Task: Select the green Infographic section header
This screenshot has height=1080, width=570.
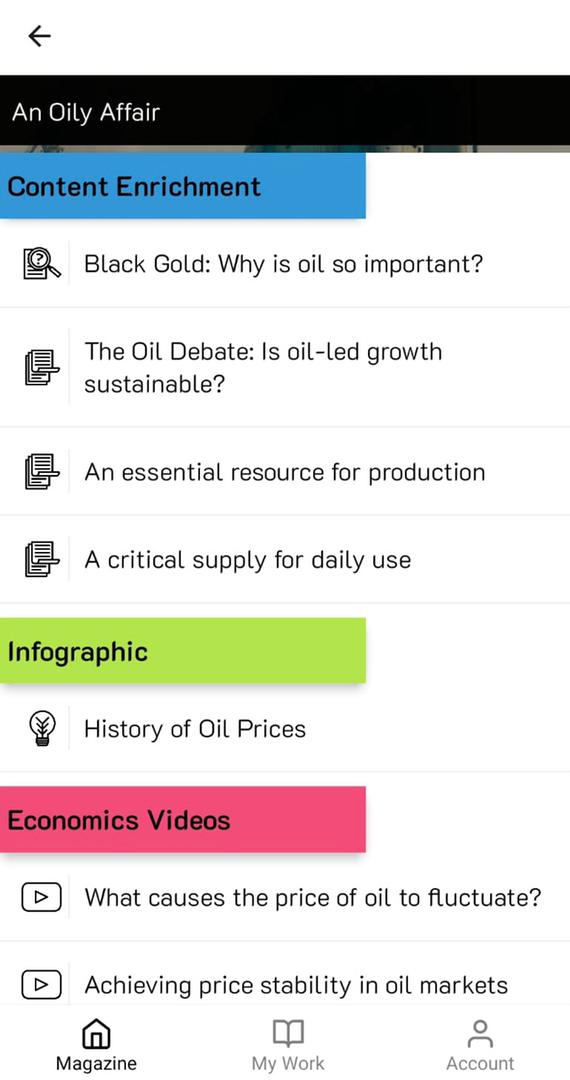Action: (182, 651)
